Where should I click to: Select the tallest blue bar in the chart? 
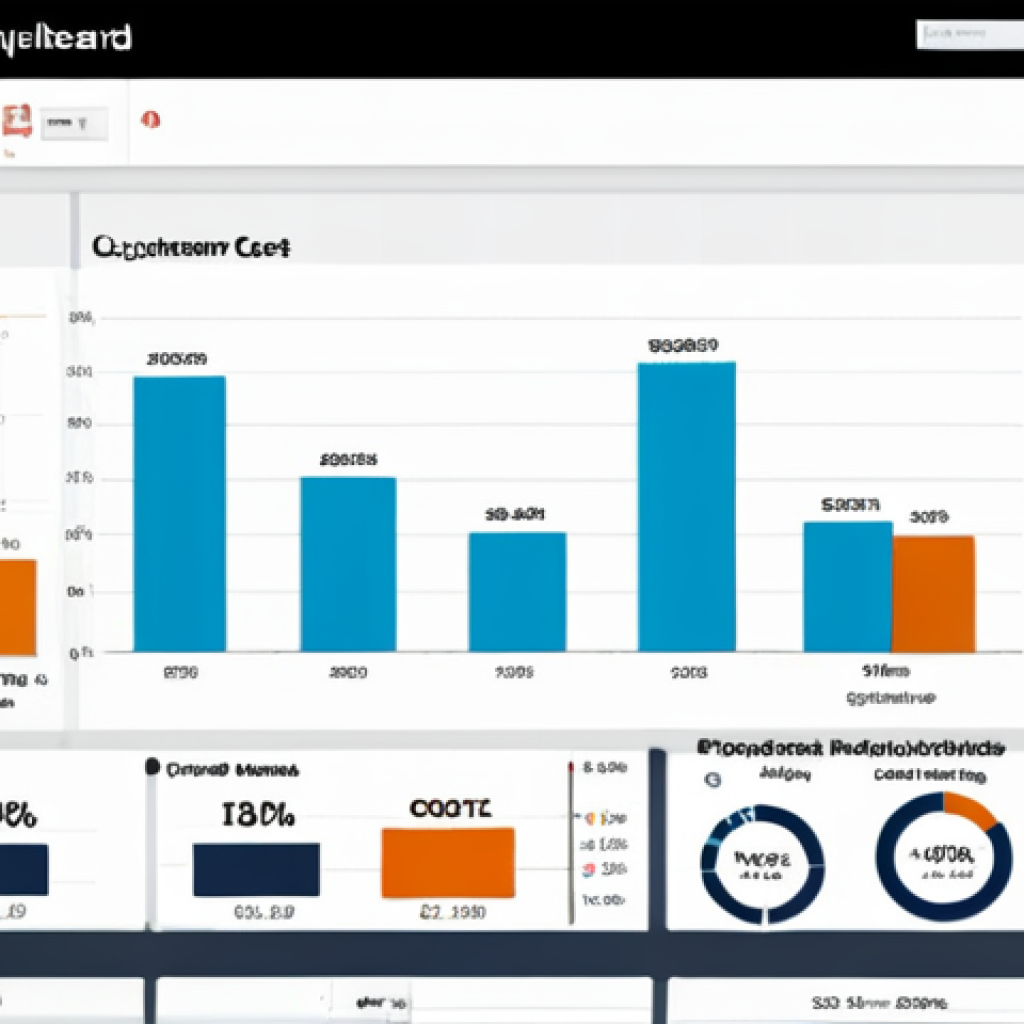pos(686,507)
